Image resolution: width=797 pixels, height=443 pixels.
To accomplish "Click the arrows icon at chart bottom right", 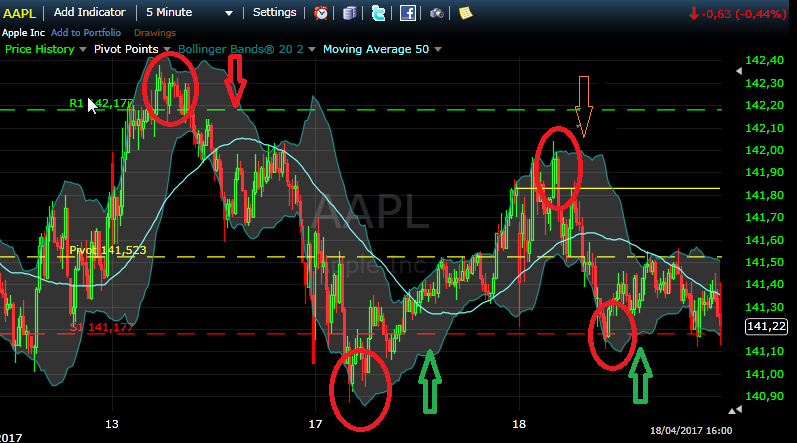I will coord(735,409).
